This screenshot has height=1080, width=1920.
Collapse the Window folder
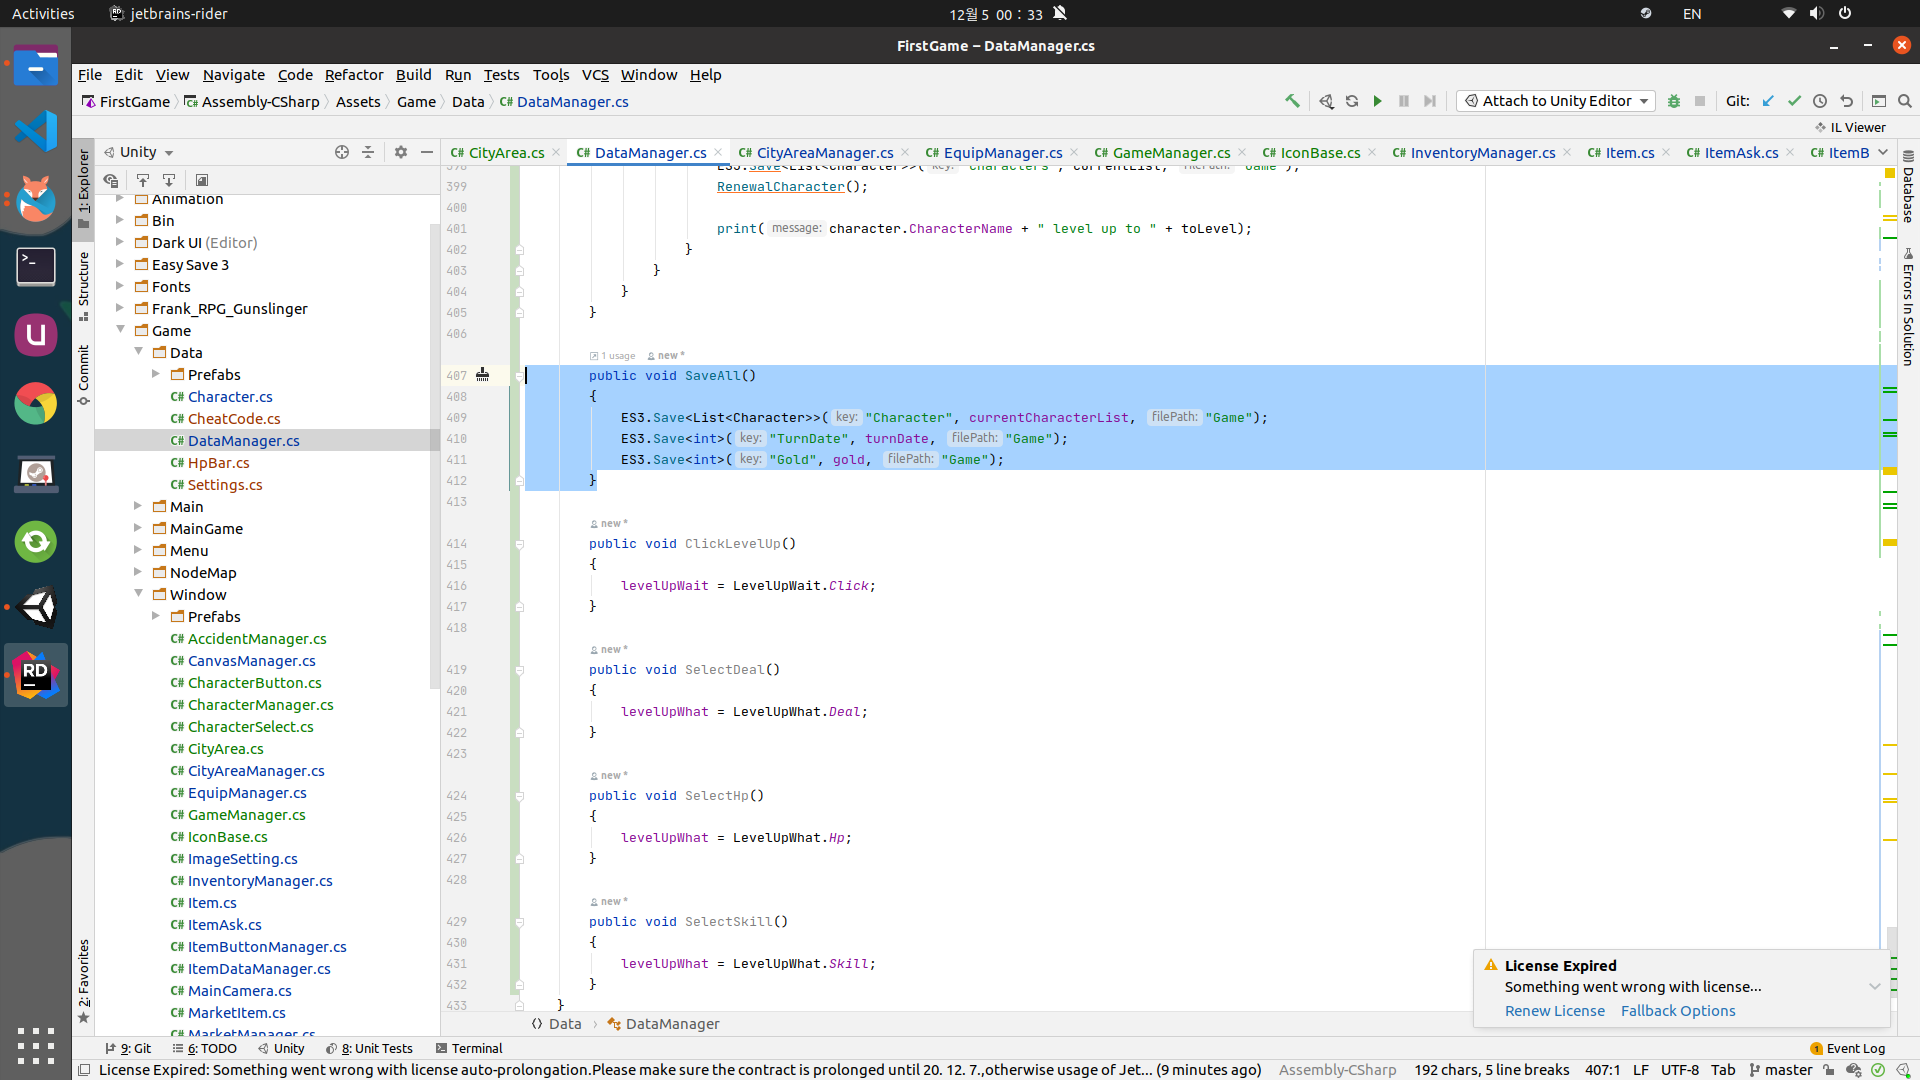138,594
